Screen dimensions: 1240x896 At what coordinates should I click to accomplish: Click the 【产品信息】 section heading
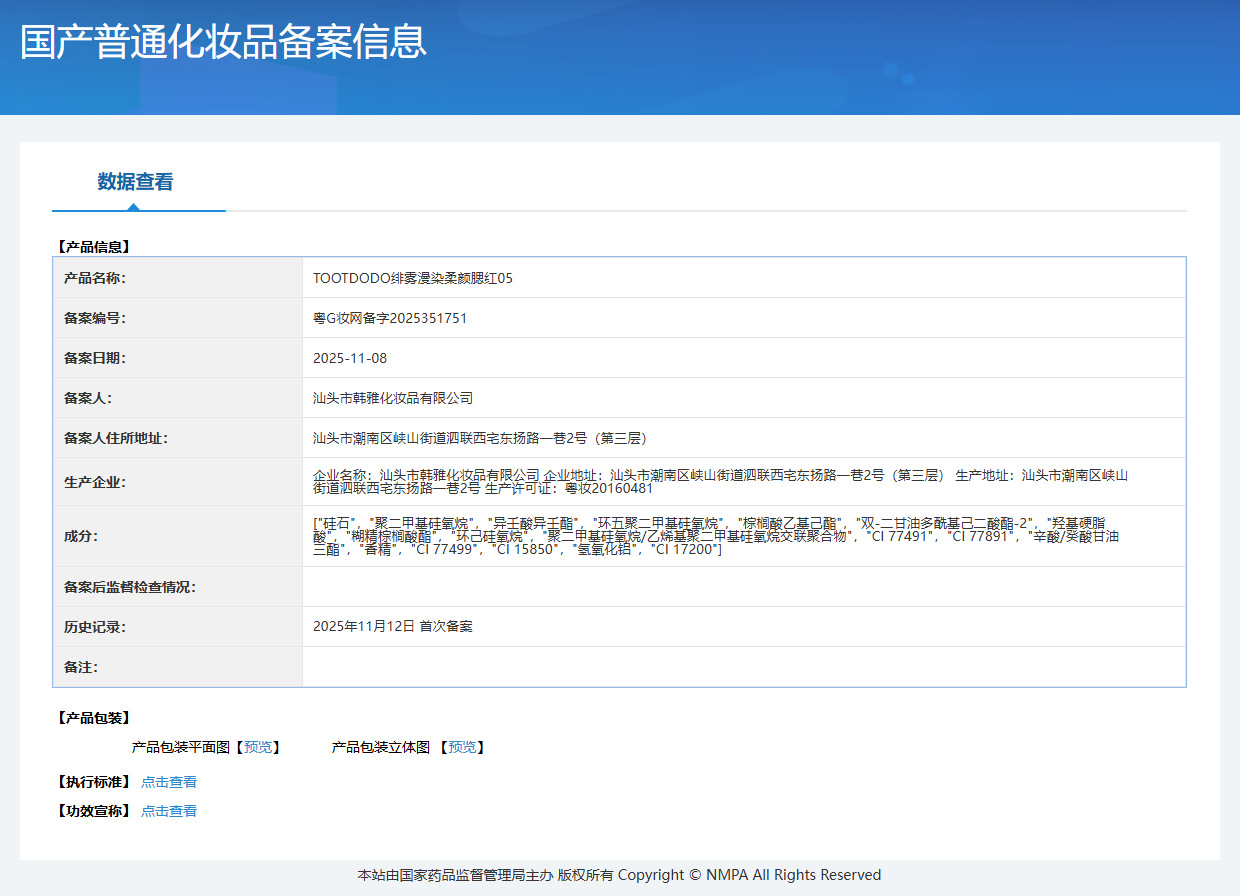pyautogui.click(x=93, y=246)
